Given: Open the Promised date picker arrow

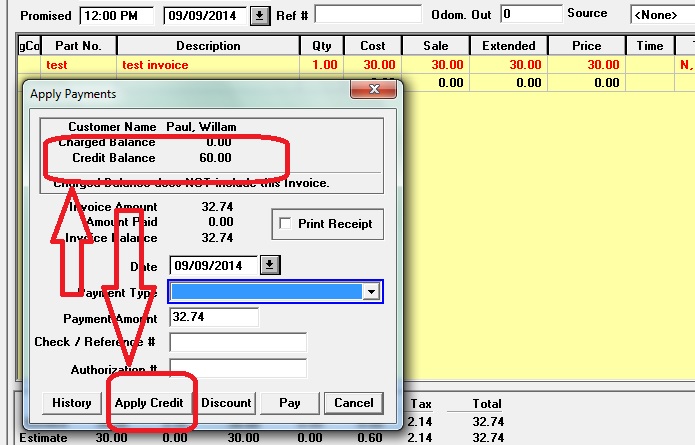Looking at the screenshot, I should pos(260,16).
